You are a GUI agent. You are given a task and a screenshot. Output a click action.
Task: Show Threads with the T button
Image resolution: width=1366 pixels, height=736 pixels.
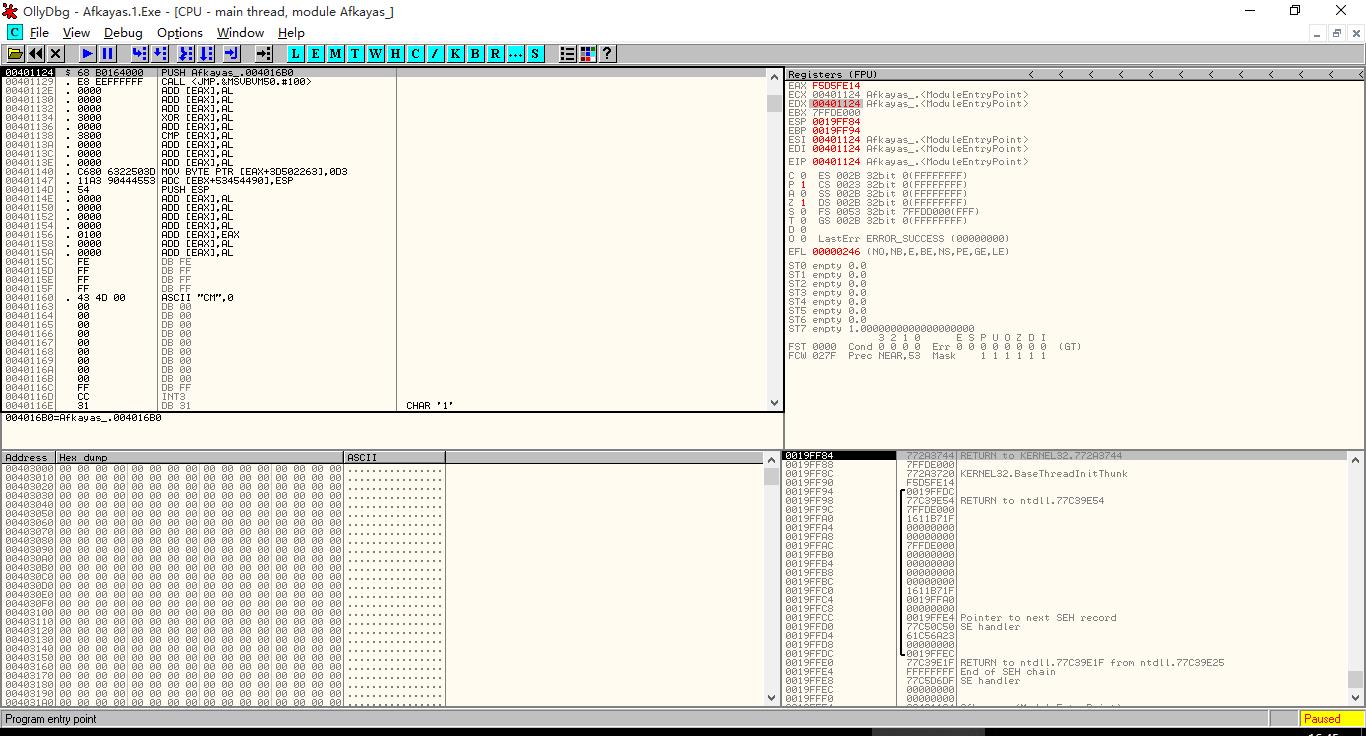356,54
